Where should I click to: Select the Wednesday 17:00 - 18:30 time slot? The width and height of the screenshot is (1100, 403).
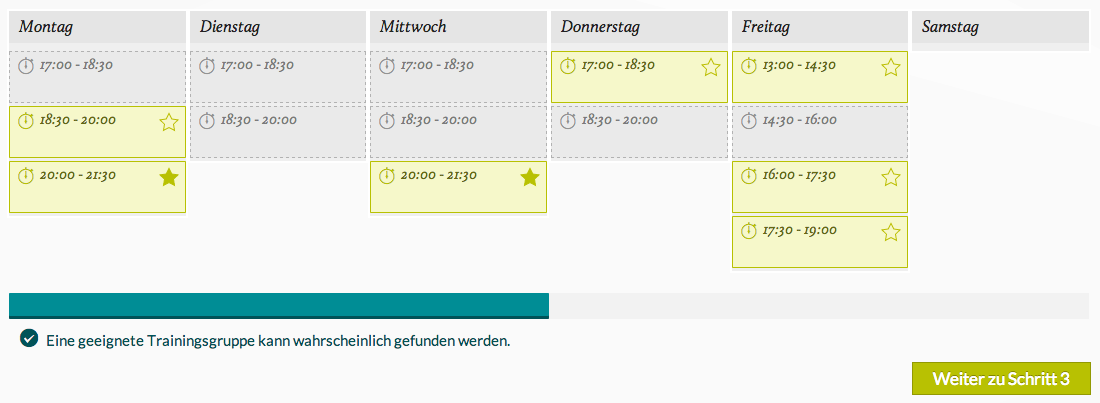459,77
